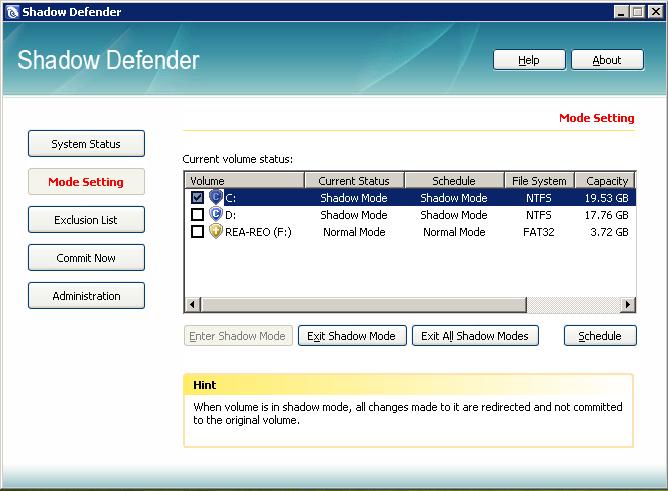The image size is (668, 491).
Task: Click the FAT32 file system cell
Action: click(x=538, y=232)
